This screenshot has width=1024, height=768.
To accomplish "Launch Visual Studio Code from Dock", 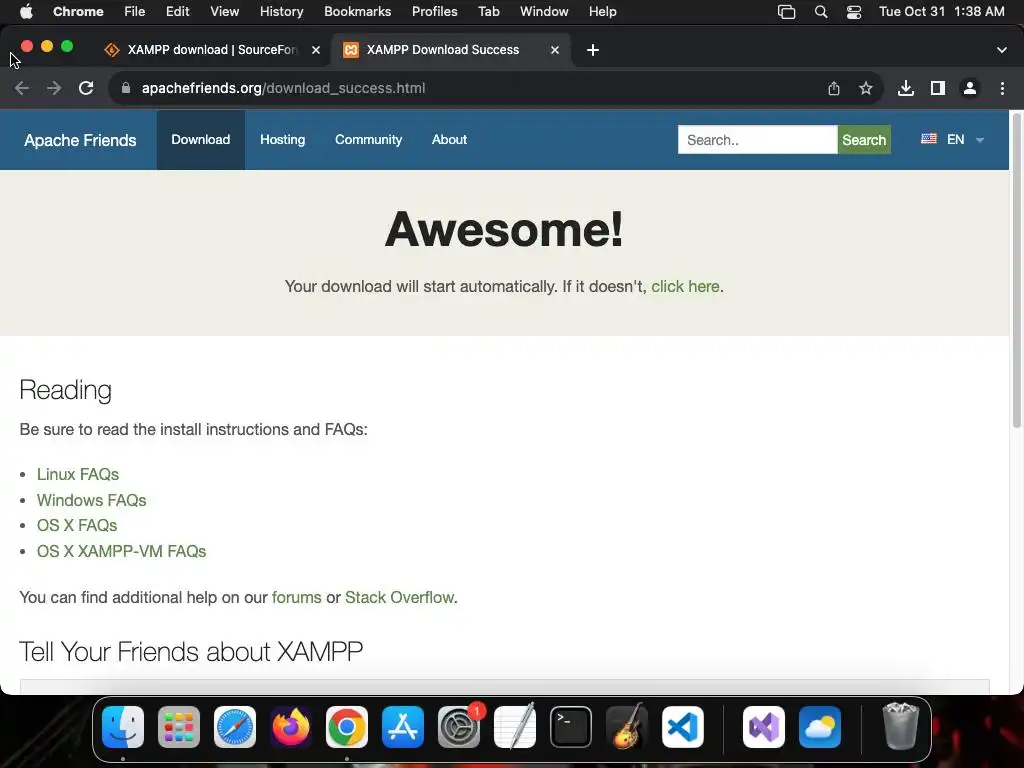I will [x=683, y=727].
